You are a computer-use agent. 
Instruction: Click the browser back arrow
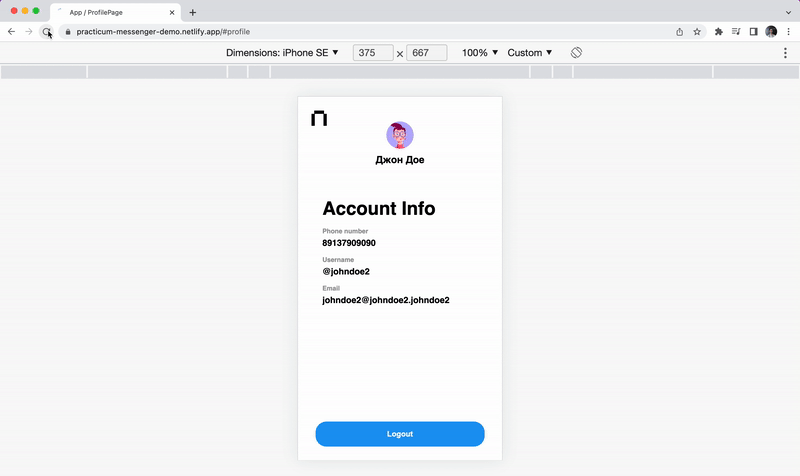[11, 32]
